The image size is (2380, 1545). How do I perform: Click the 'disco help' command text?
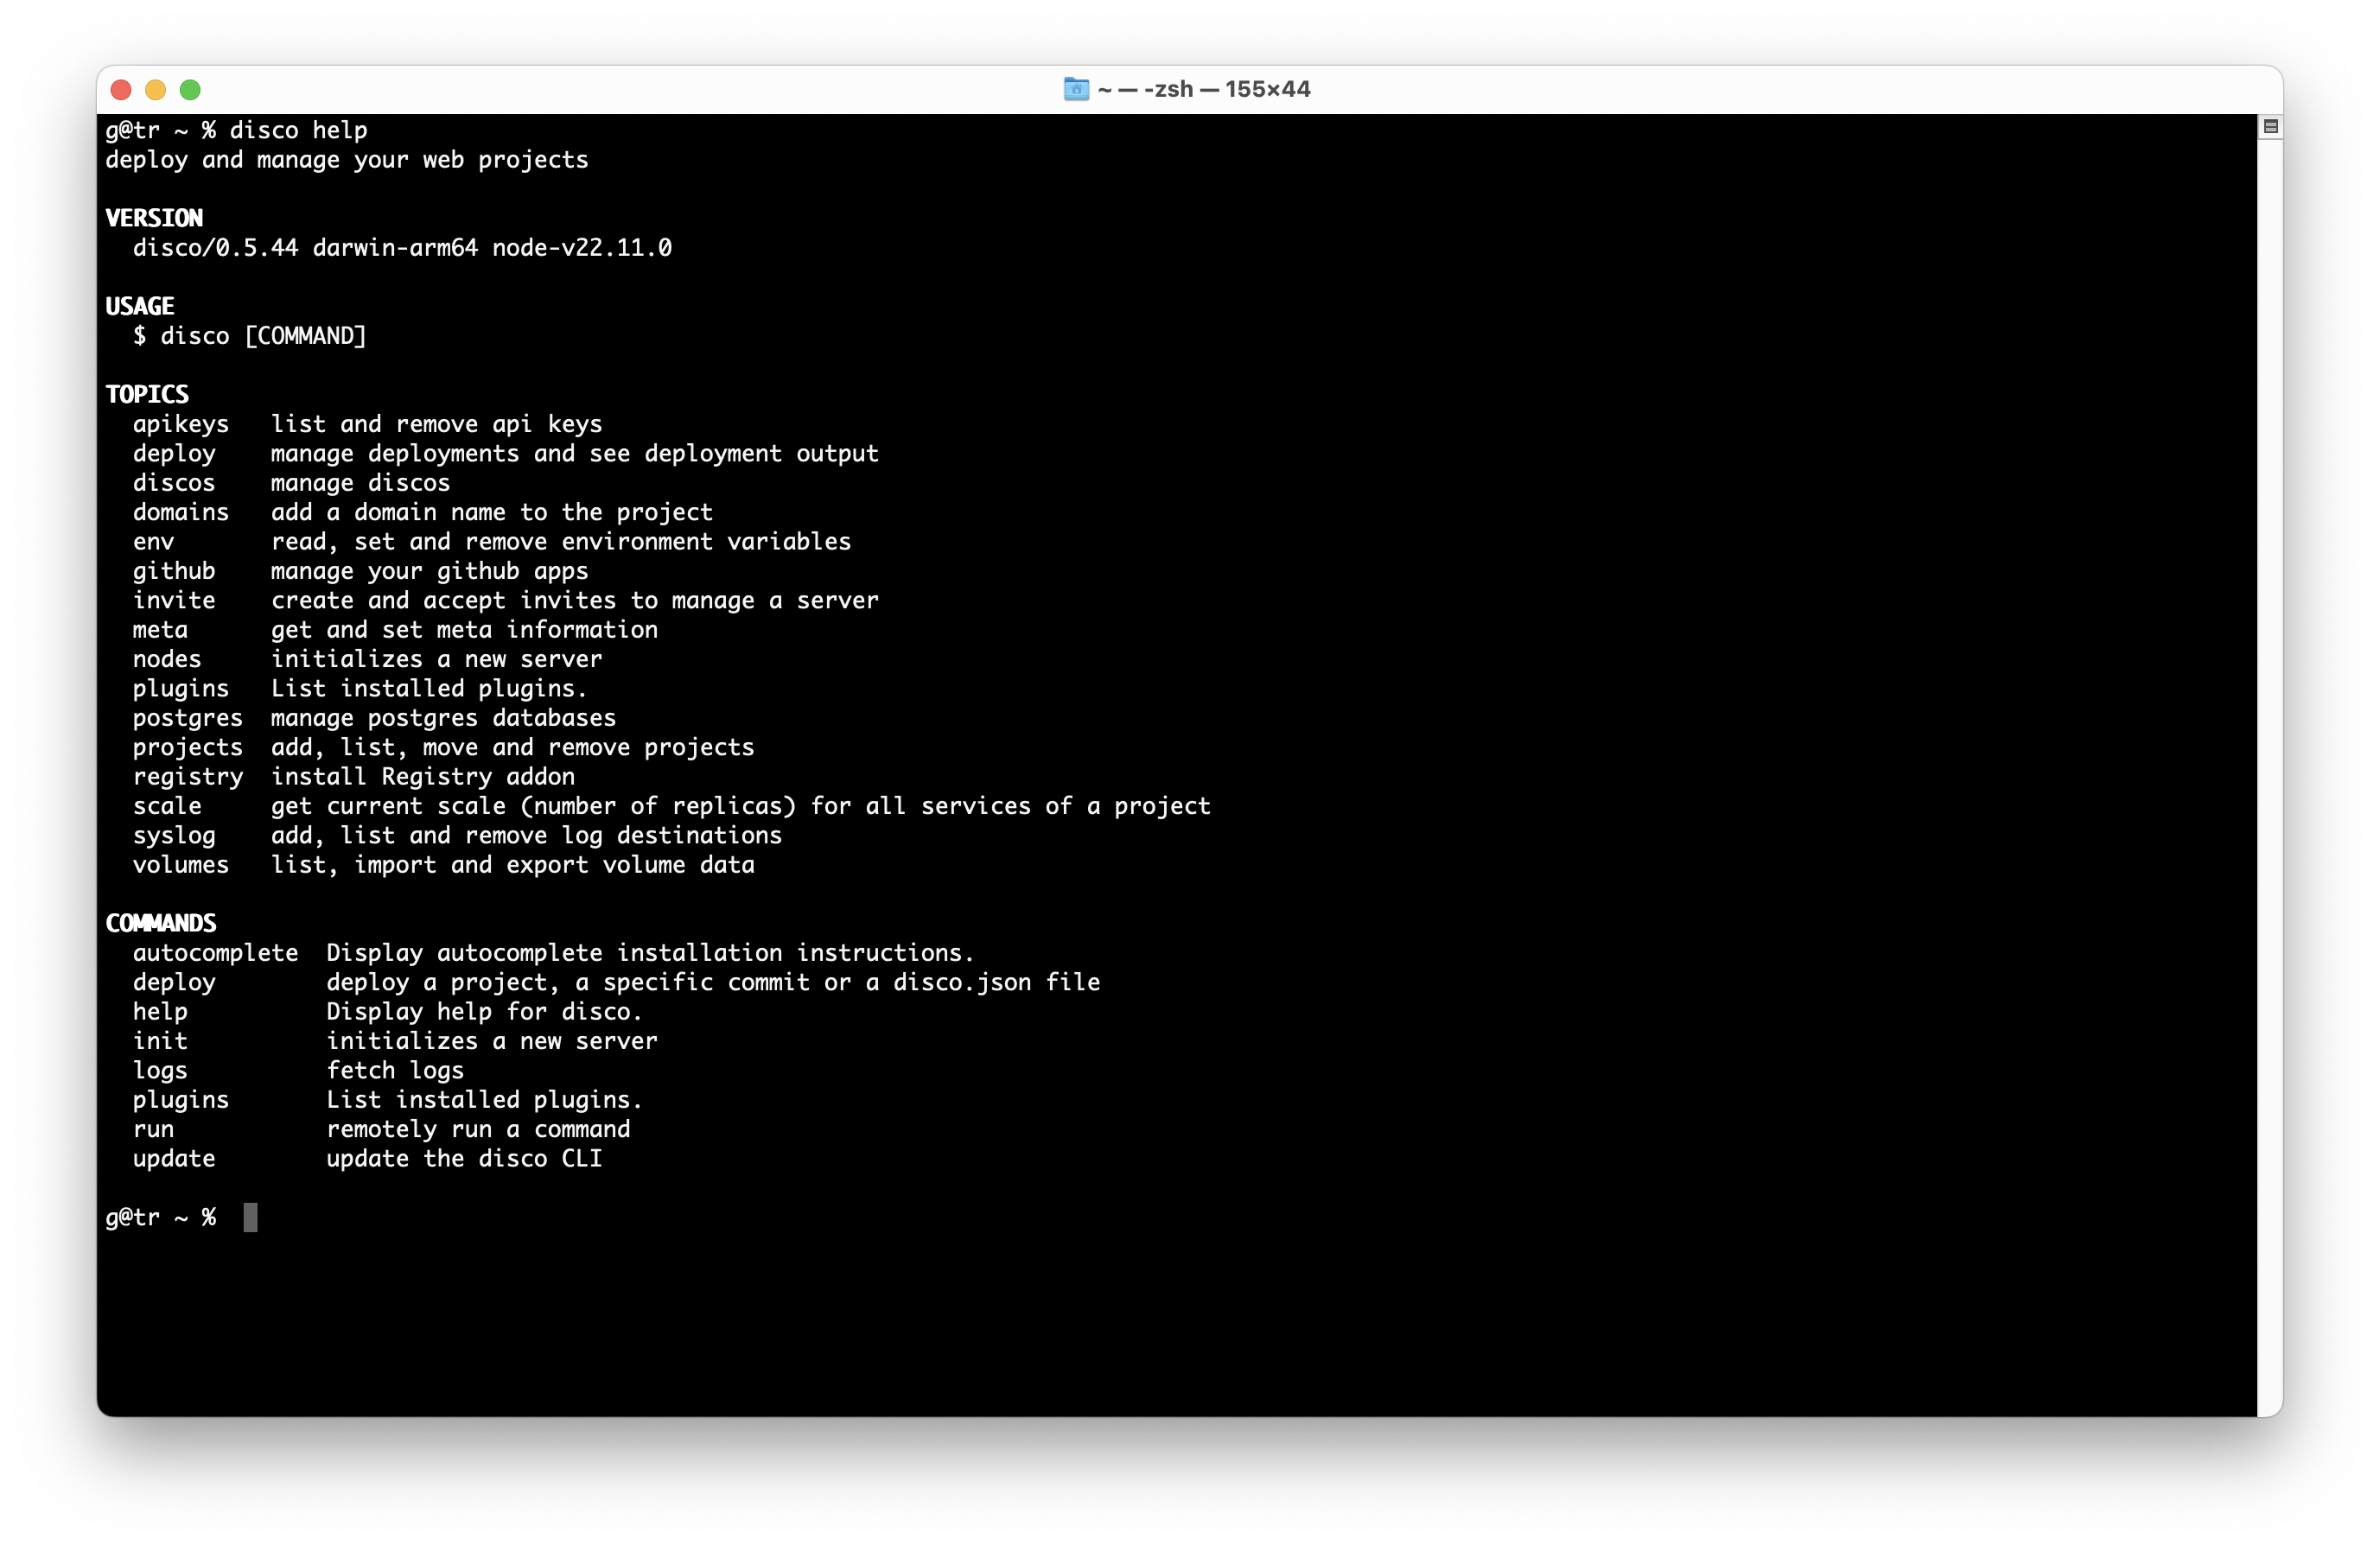coord(298,130)
